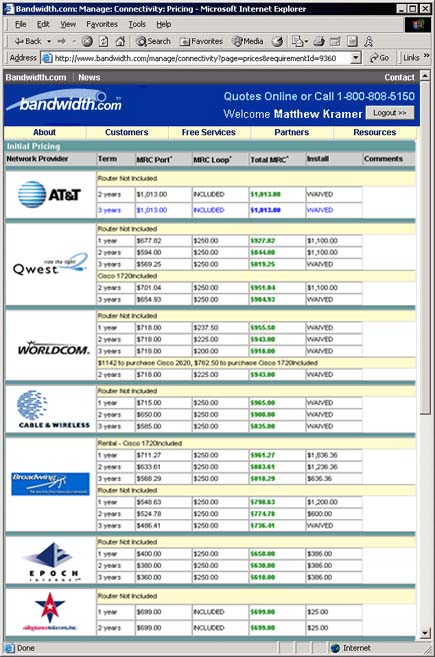The width and height of the screenshot is (435, 657).
Task: Click the Cable & Wireless logo
Action: (x=54, y=409)
